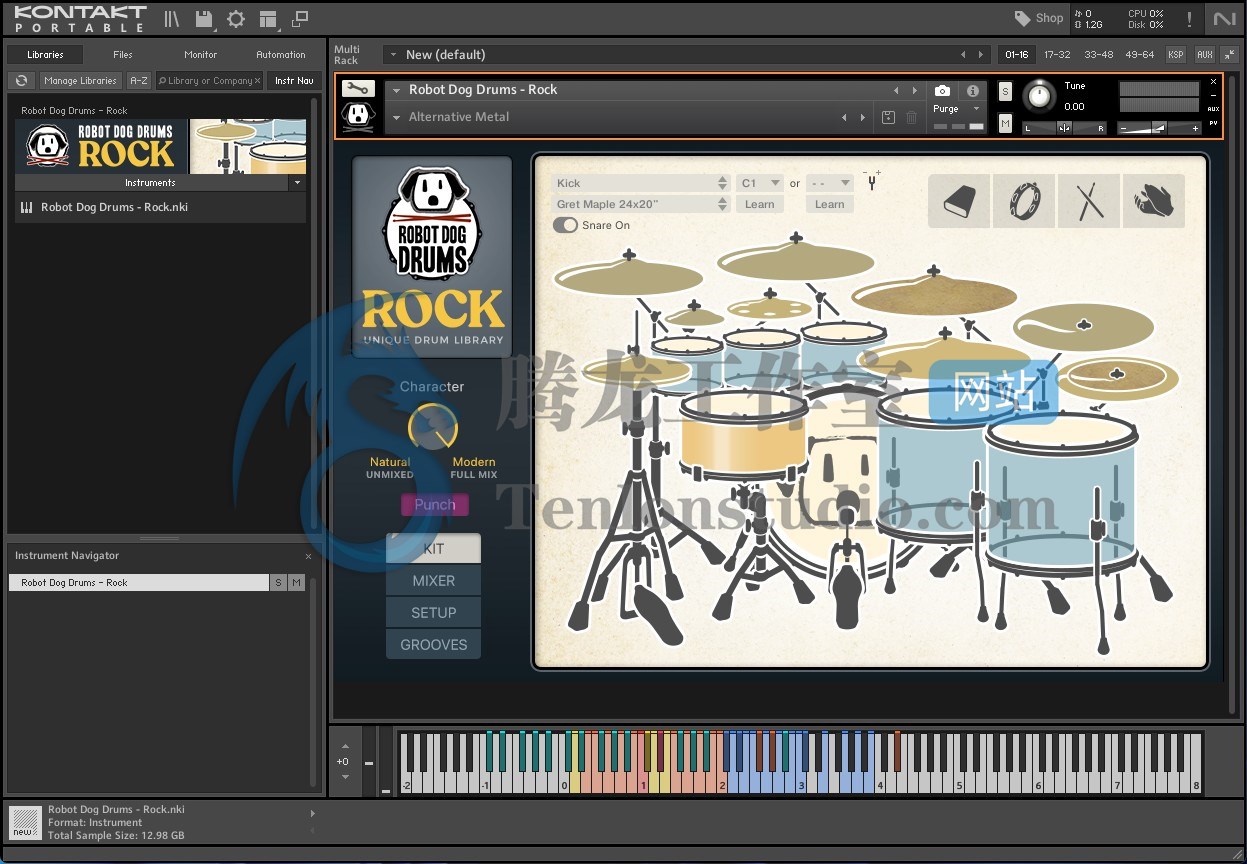
Task: Expand the Robot Dog Drums - Rock instrument menu
Action: click(397, 90)
